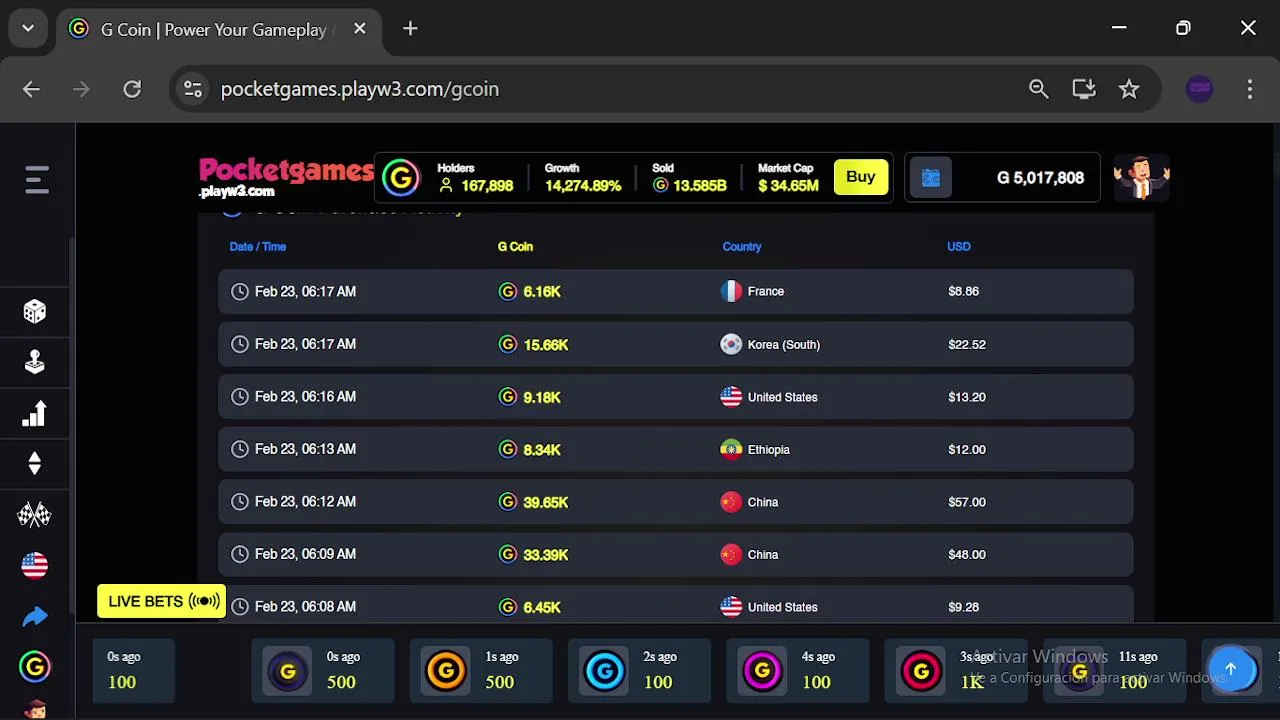
Task: Go back to the previous page
Action: pos(32,89)
